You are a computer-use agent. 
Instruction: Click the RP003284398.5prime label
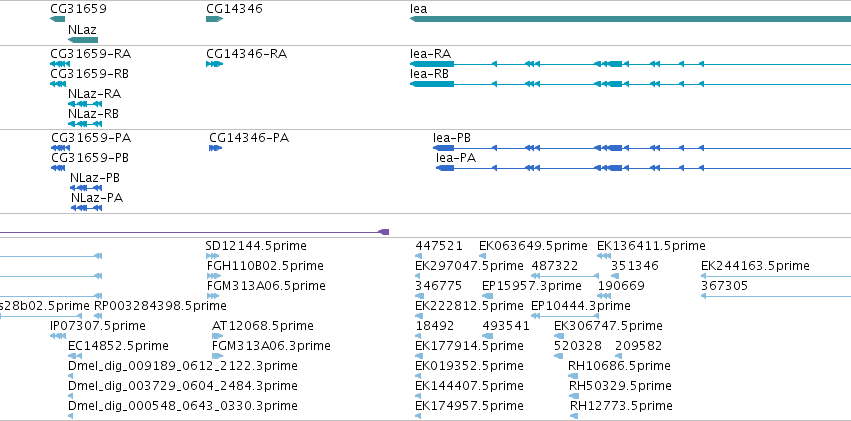point(161,306)
